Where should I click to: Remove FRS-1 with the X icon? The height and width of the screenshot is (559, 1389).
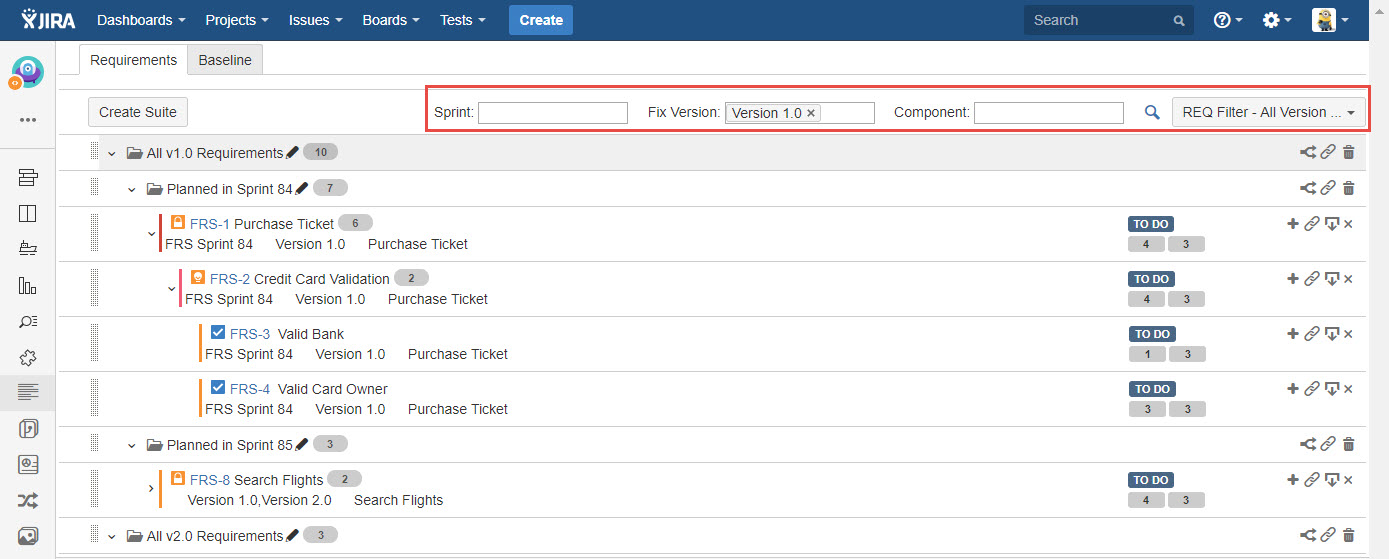tap(1348, 224)
